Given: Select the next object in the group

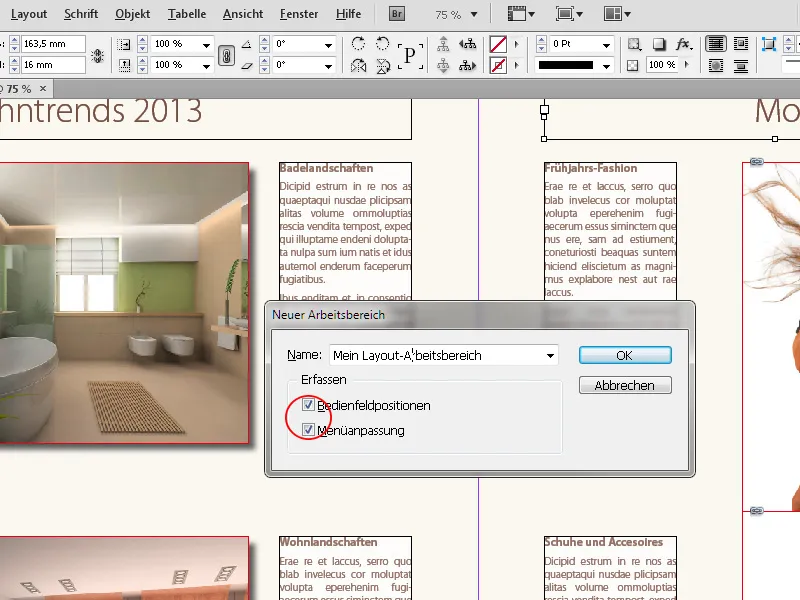Looking at the screenshot, I should (467, 65).
